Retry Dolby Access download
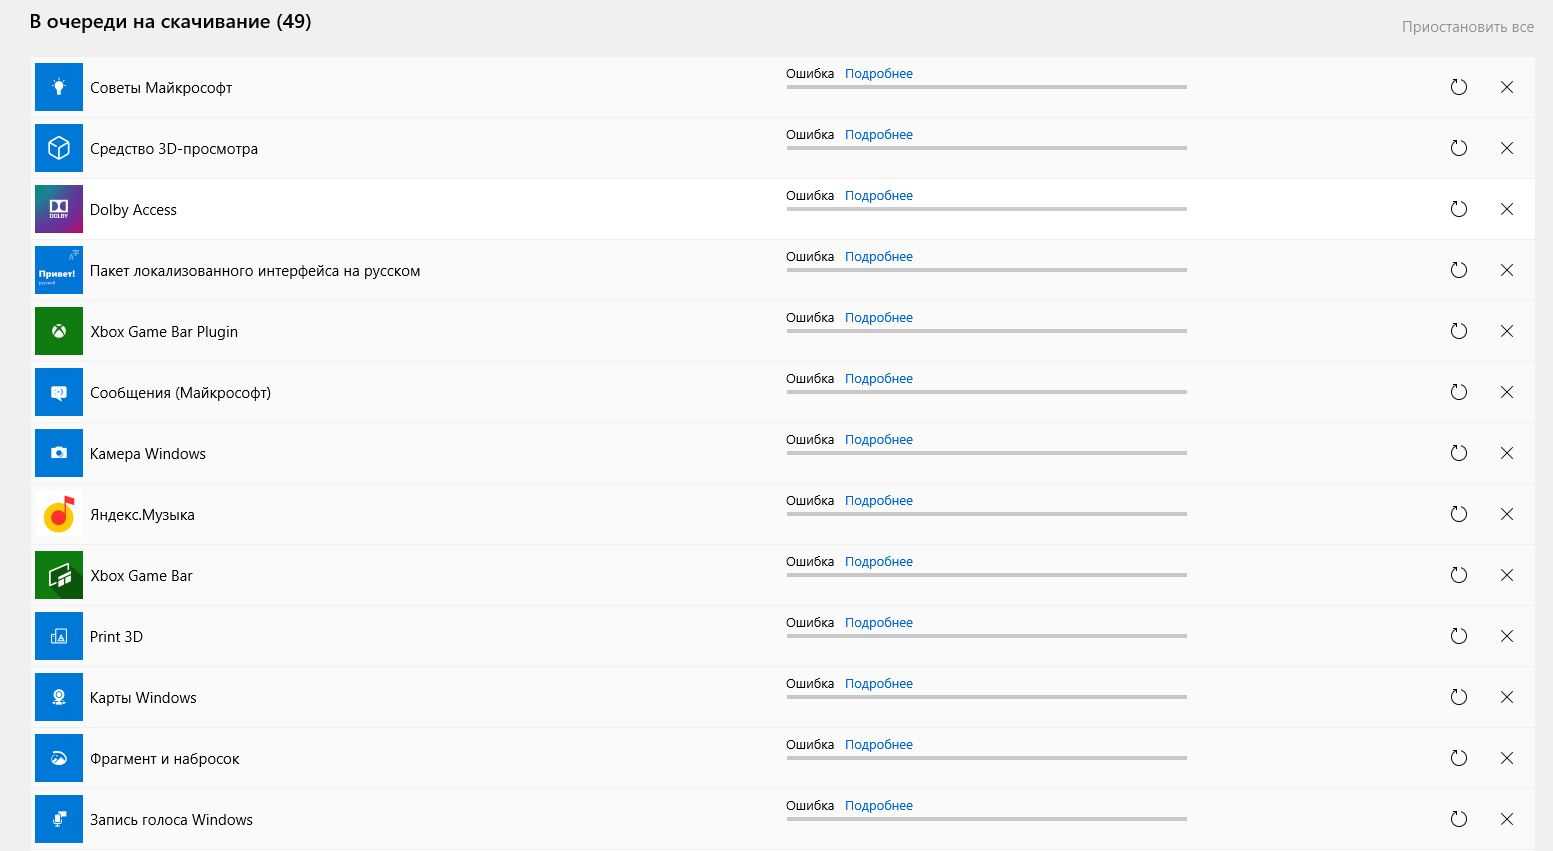Viewport: 1553px width, 851px height. click(x=1459, y=209)
